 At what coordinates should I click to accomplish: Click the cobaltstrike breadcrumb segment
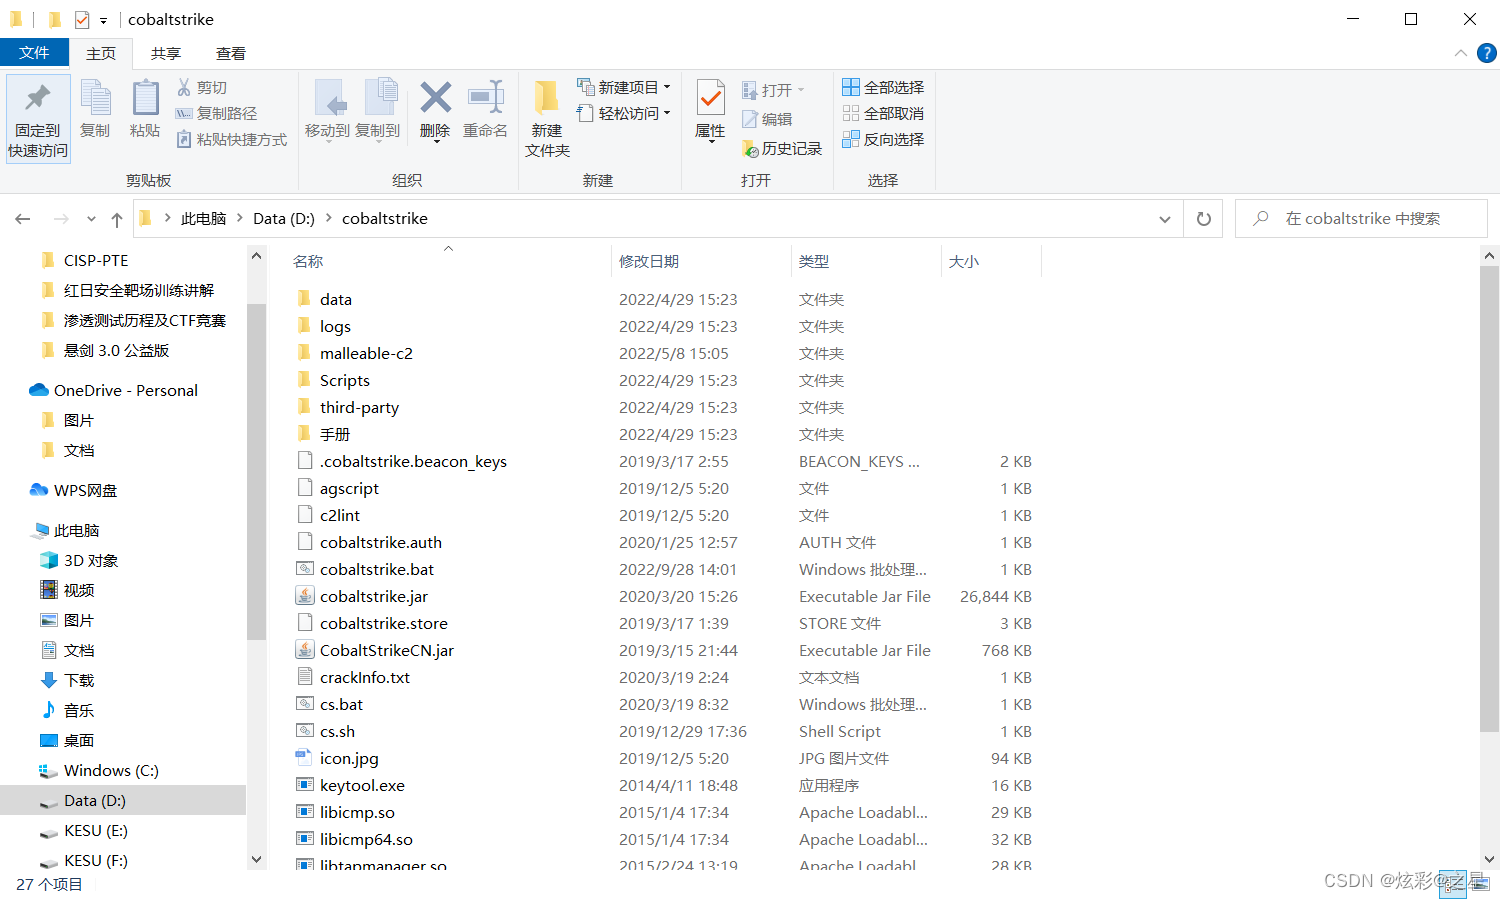tap(385, 218)
